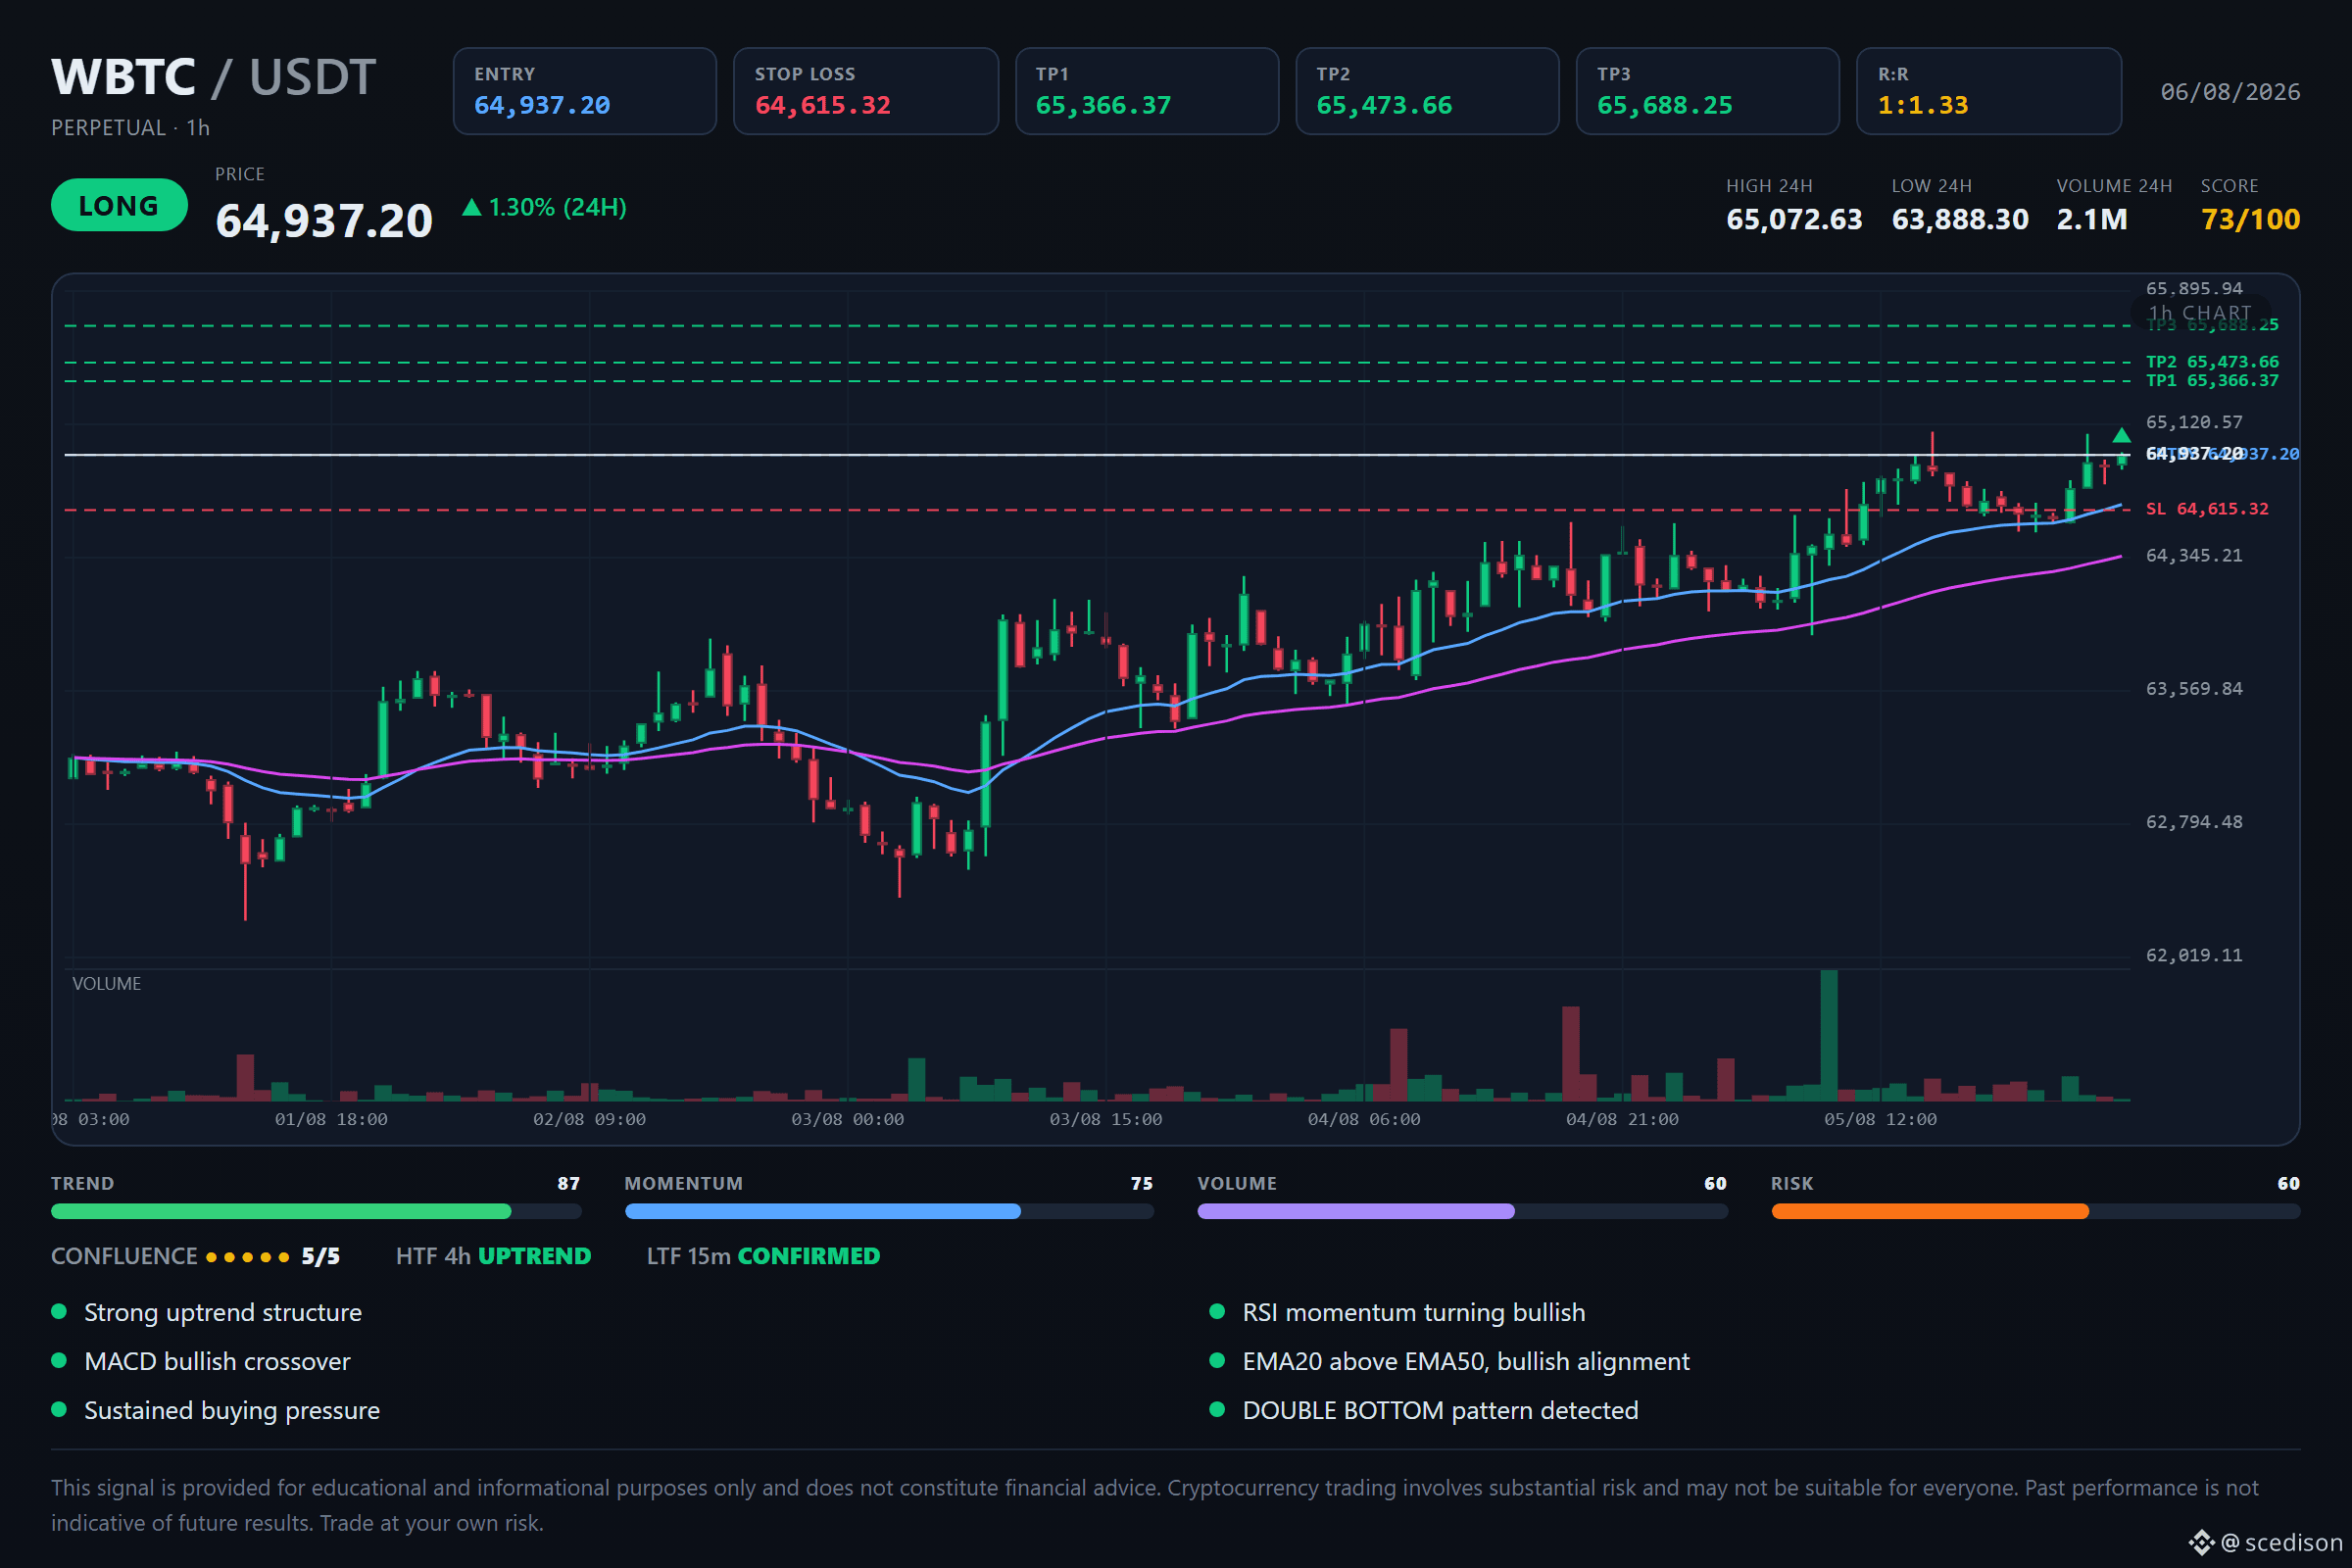The image size is (2352, 1568).
Task: Click the MACD bullish crossover bullet
Action: pos(201,1362)
